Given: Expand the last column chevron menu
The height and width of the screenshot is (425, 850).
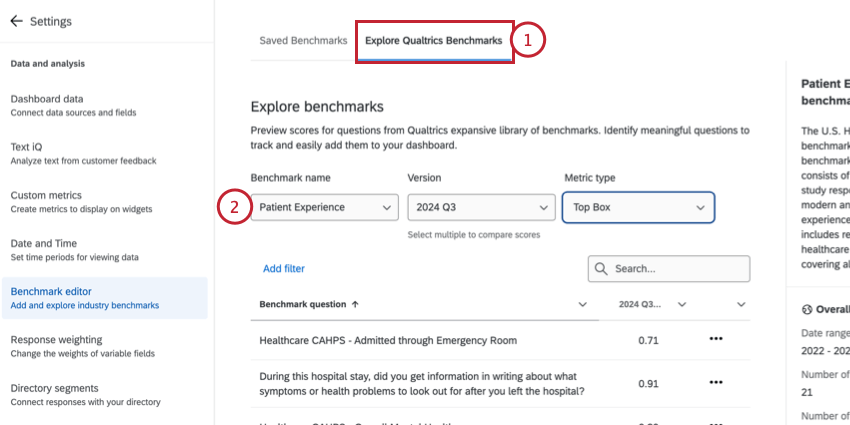Looking at the screenshot, I should click(x=741, y=304).
